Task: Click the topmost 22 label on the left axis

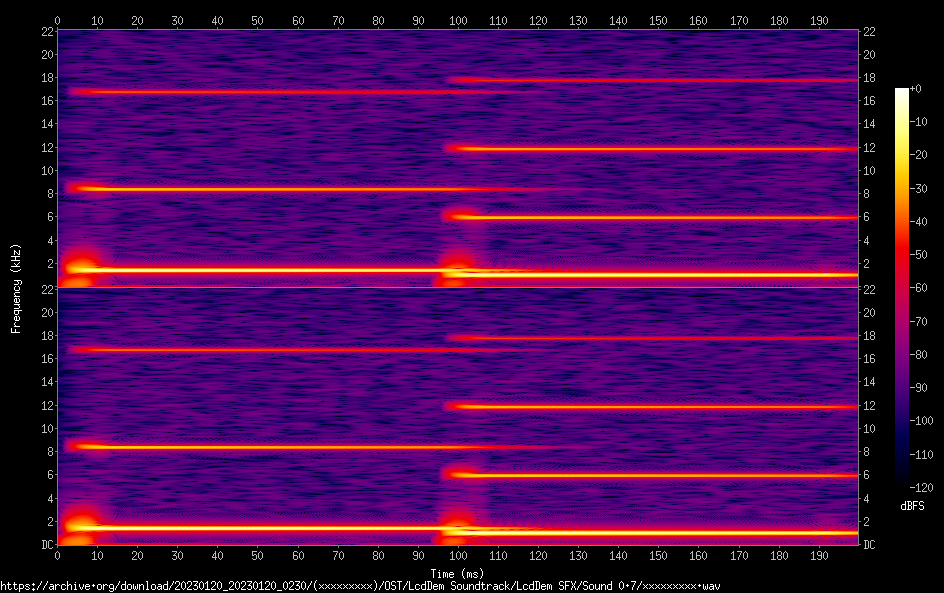Action: click(x=46, y=32)
